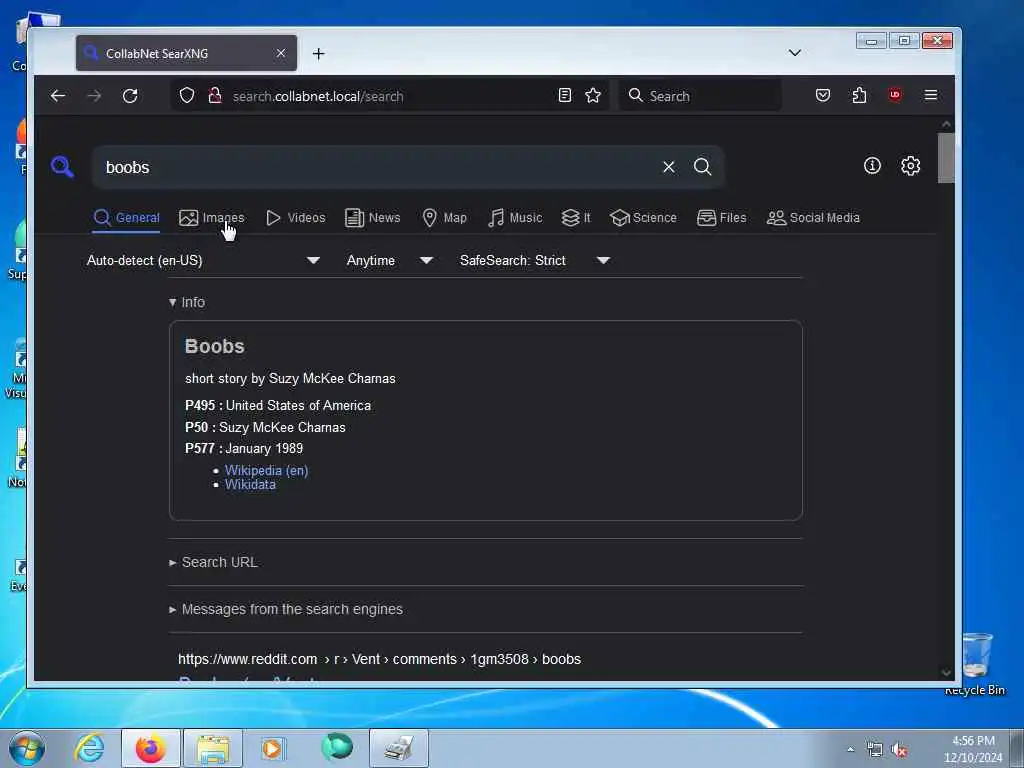Reload the page with the refresh icon
This screenshot has height=768, width=1024.
(x=130, y=96)
